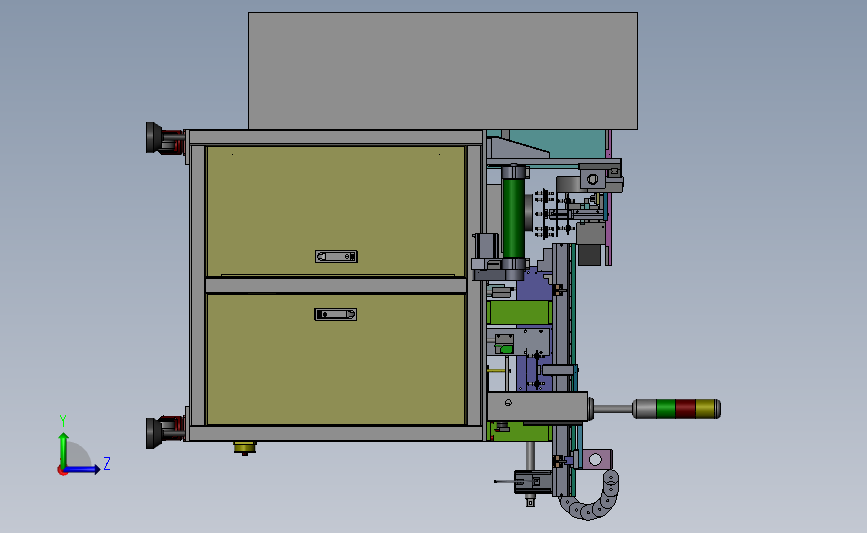Click the lower drawer's handle latch
Screen dimensions: 867x533
point(336,315)
